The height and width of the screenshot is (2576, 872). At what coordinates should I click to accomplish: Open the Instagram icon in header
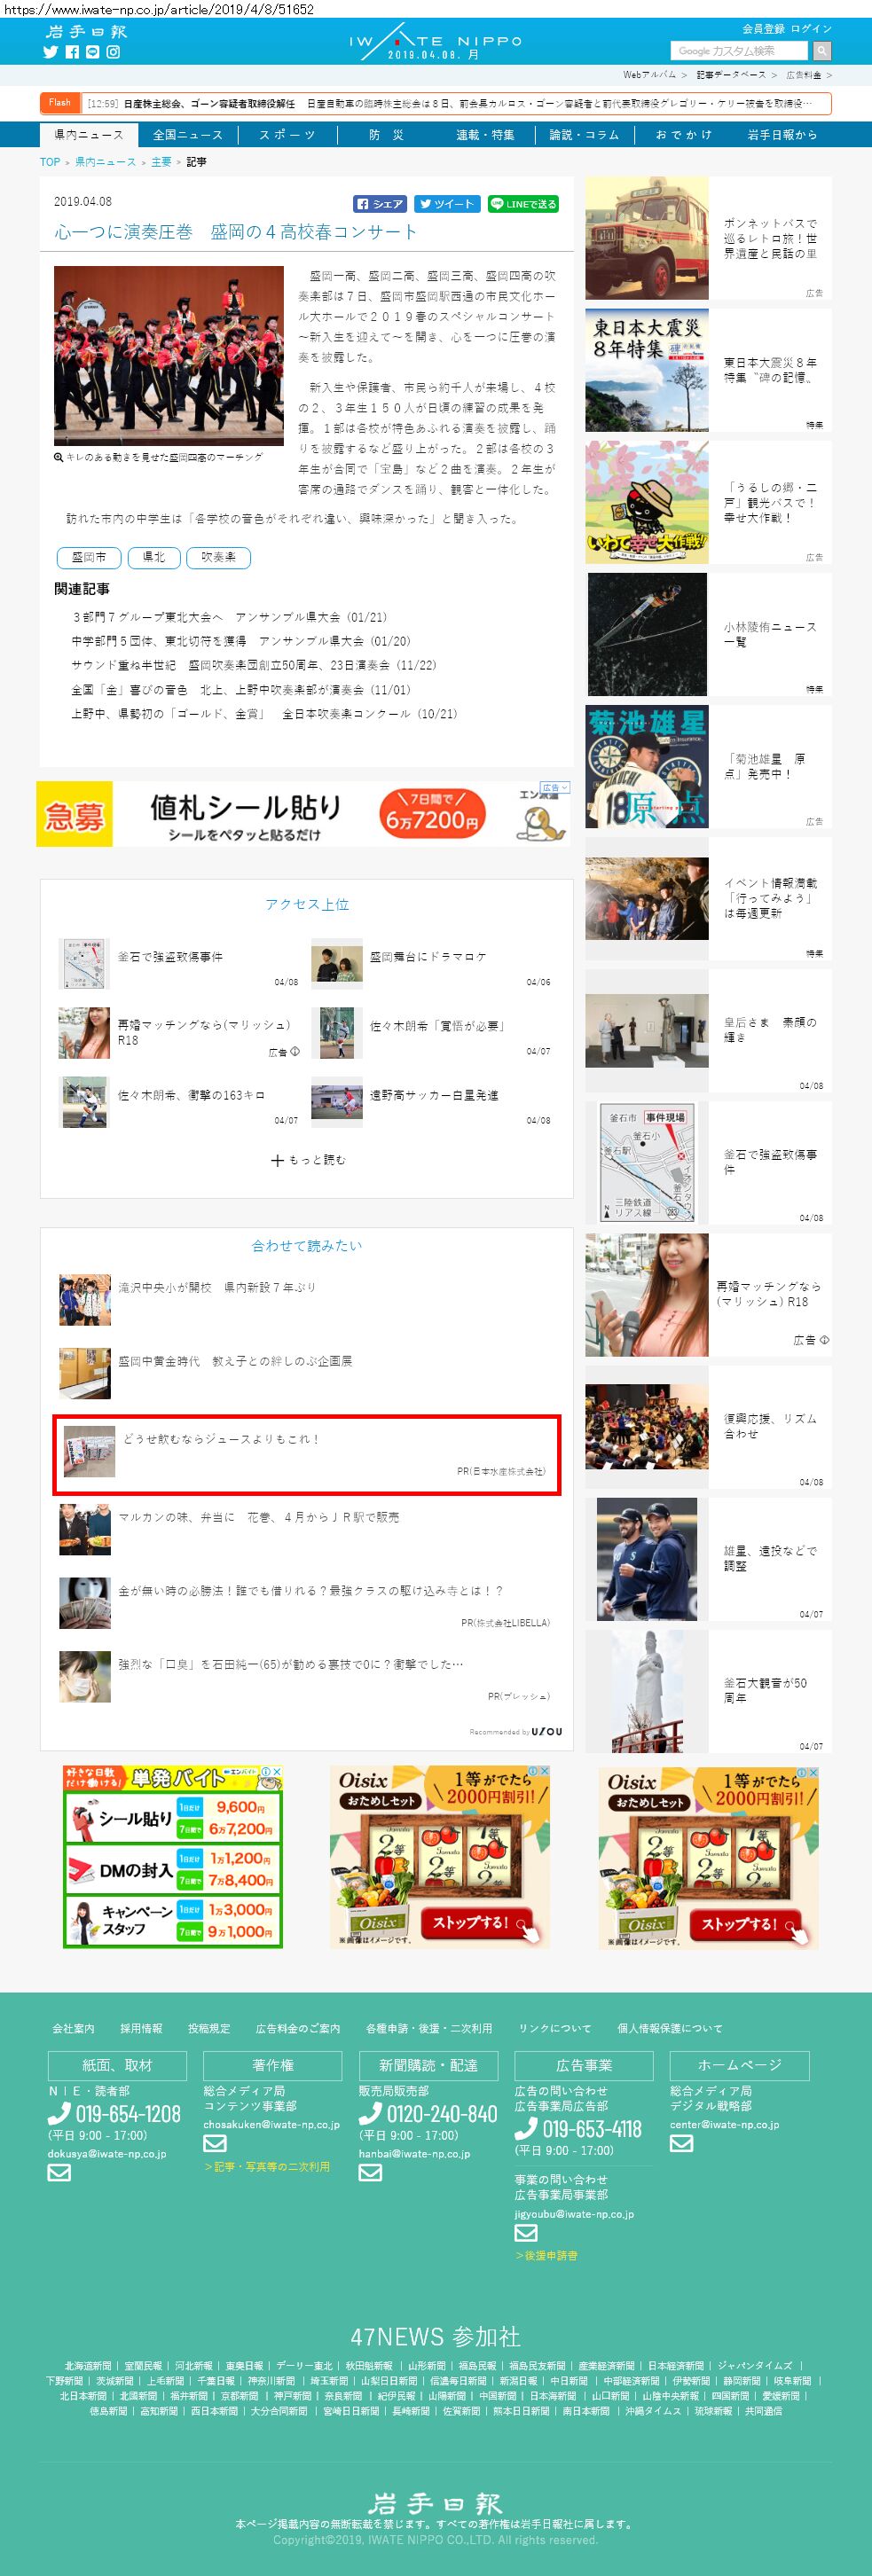click(114, 52)
